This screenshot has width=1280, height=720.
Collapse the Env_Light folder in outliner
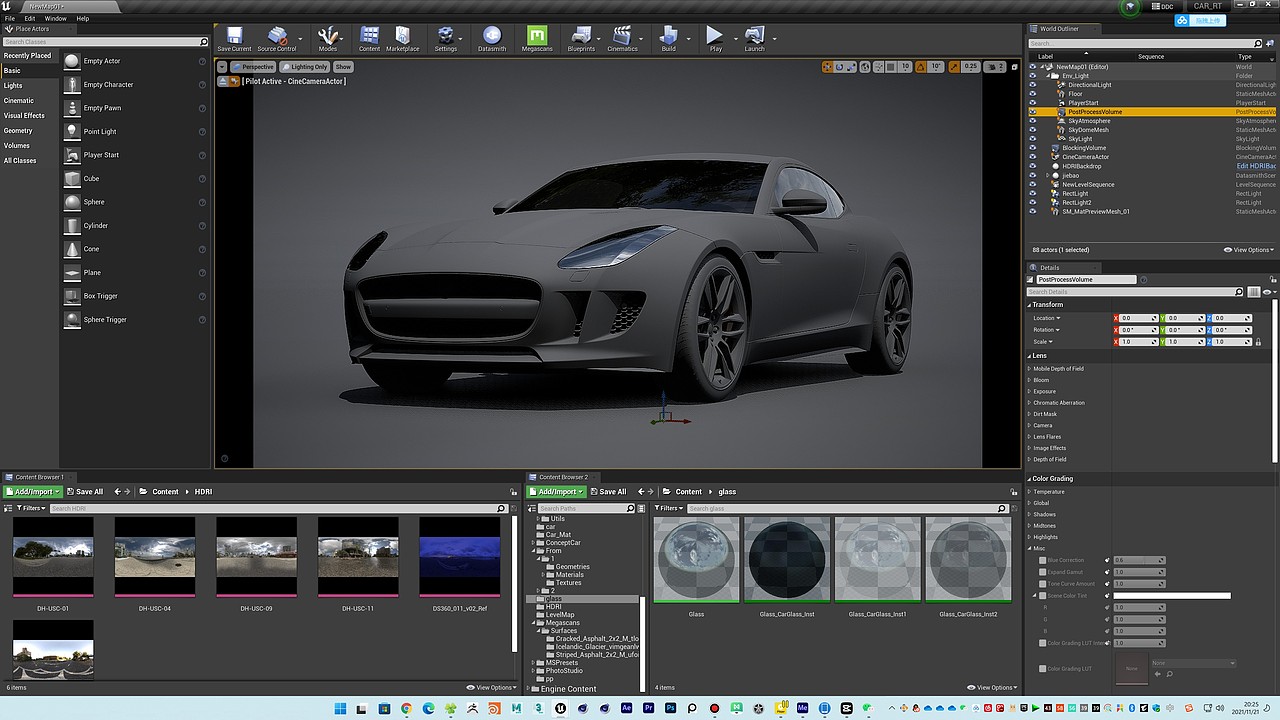click(1047, 76)
